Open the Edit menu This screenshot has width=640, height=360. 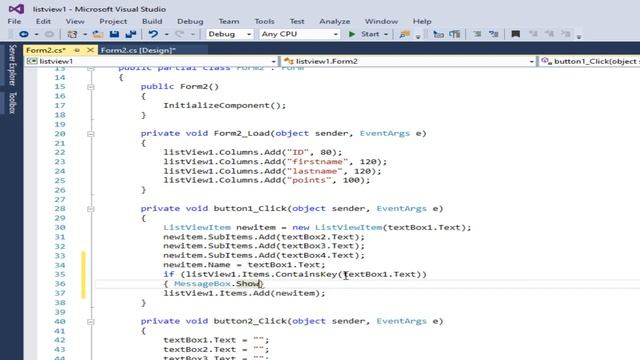click(43, 21)
